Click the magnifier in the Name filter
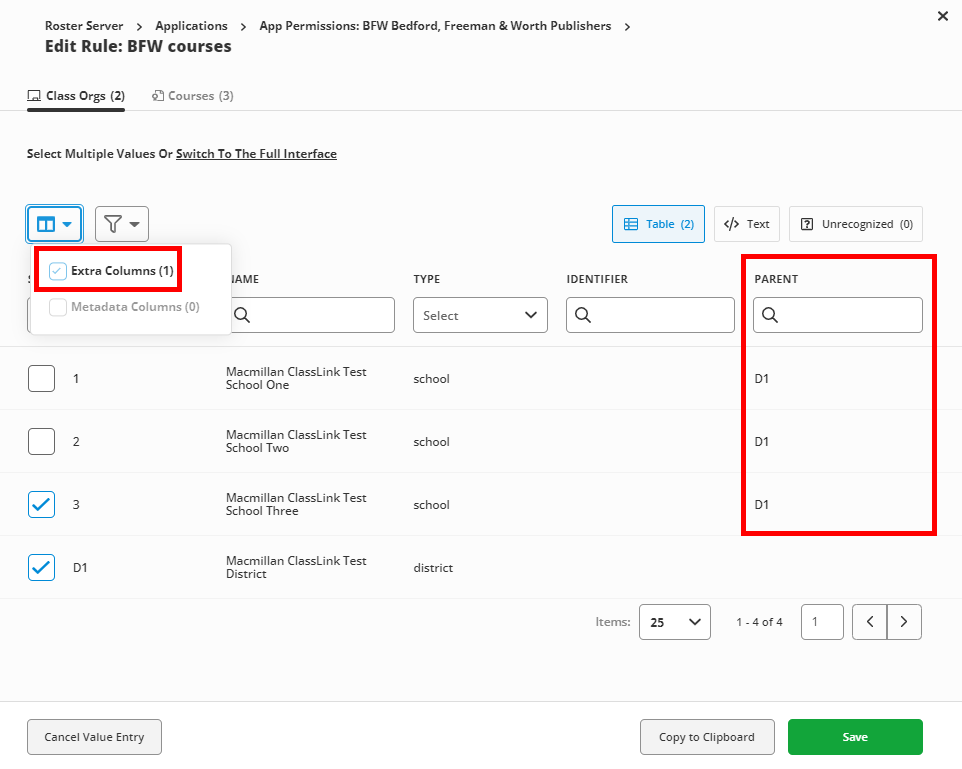Screen dimensions: 962x769 click(243, 314)
